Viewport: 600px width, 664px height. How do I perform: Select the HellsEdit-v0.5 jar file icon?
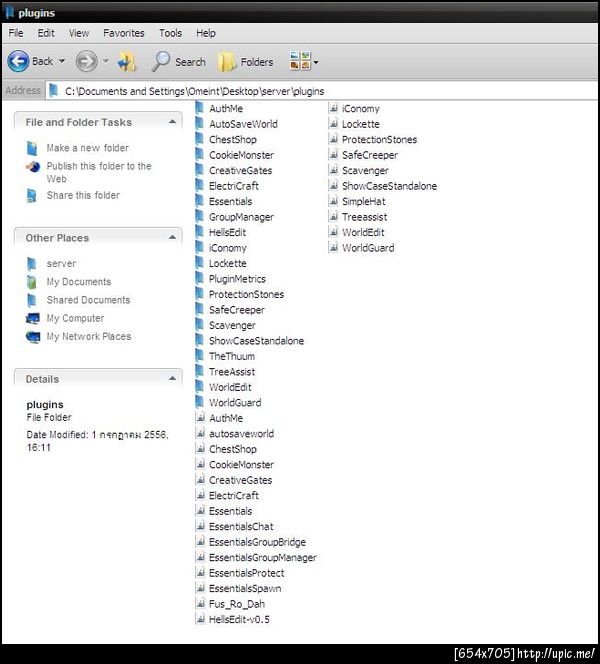tap(200, 619)
